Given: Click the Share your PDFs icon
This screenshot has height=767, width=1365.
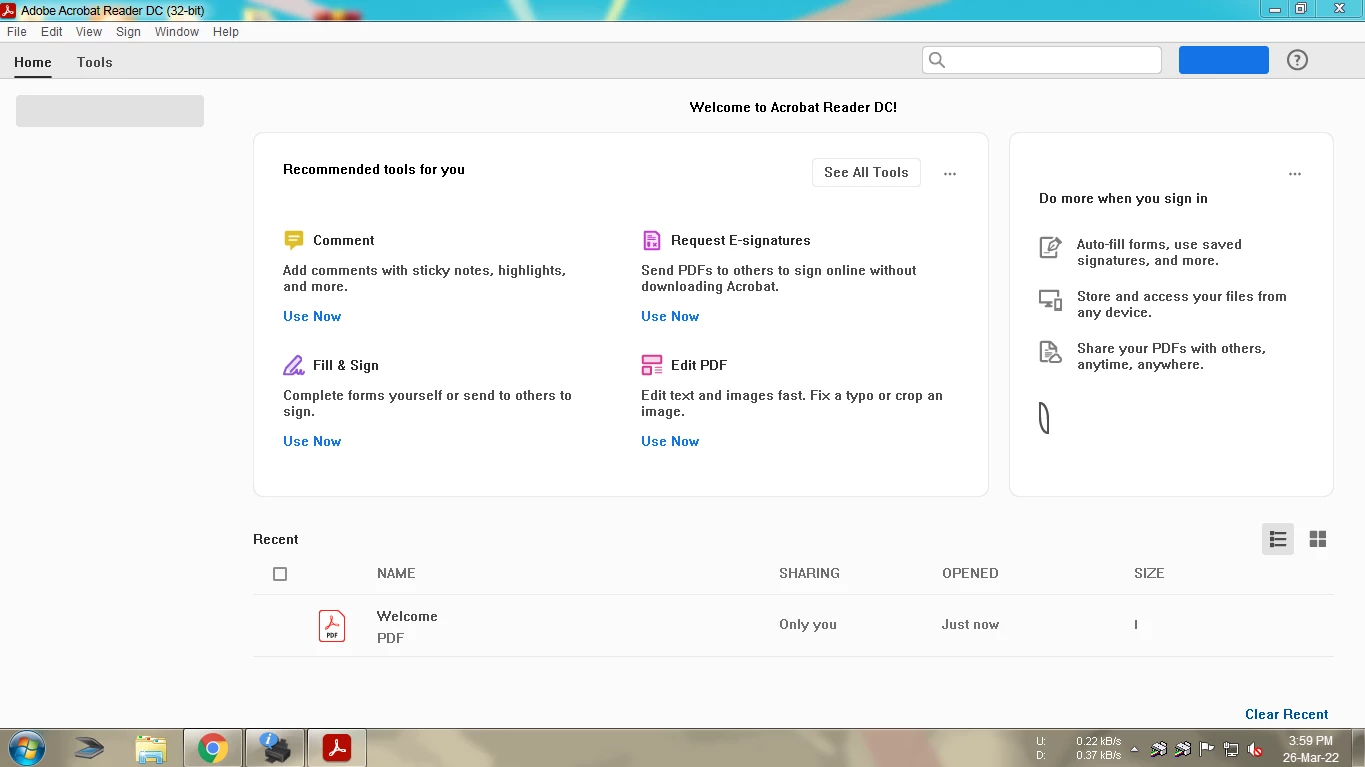Looking at the screenshot, I should click(x=1050, y=352).
